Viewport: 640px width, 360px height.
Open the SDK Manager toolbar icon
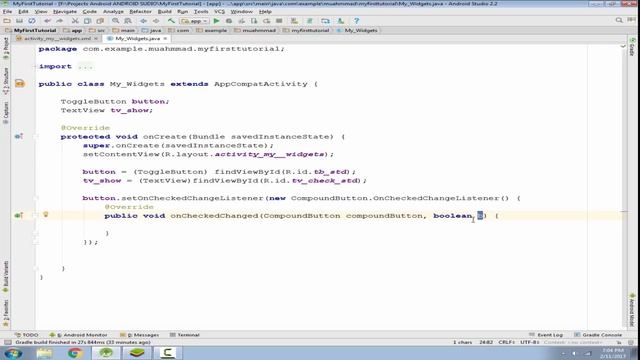[x=340, y=21]
